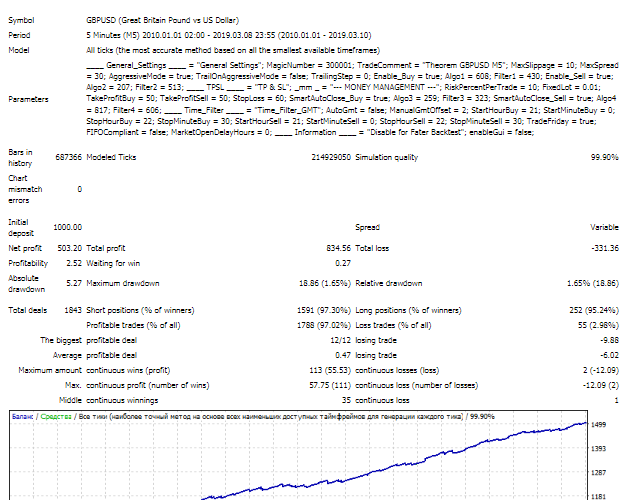Click the Parameters label
The image size is (625, 500).
pos(28,99)
